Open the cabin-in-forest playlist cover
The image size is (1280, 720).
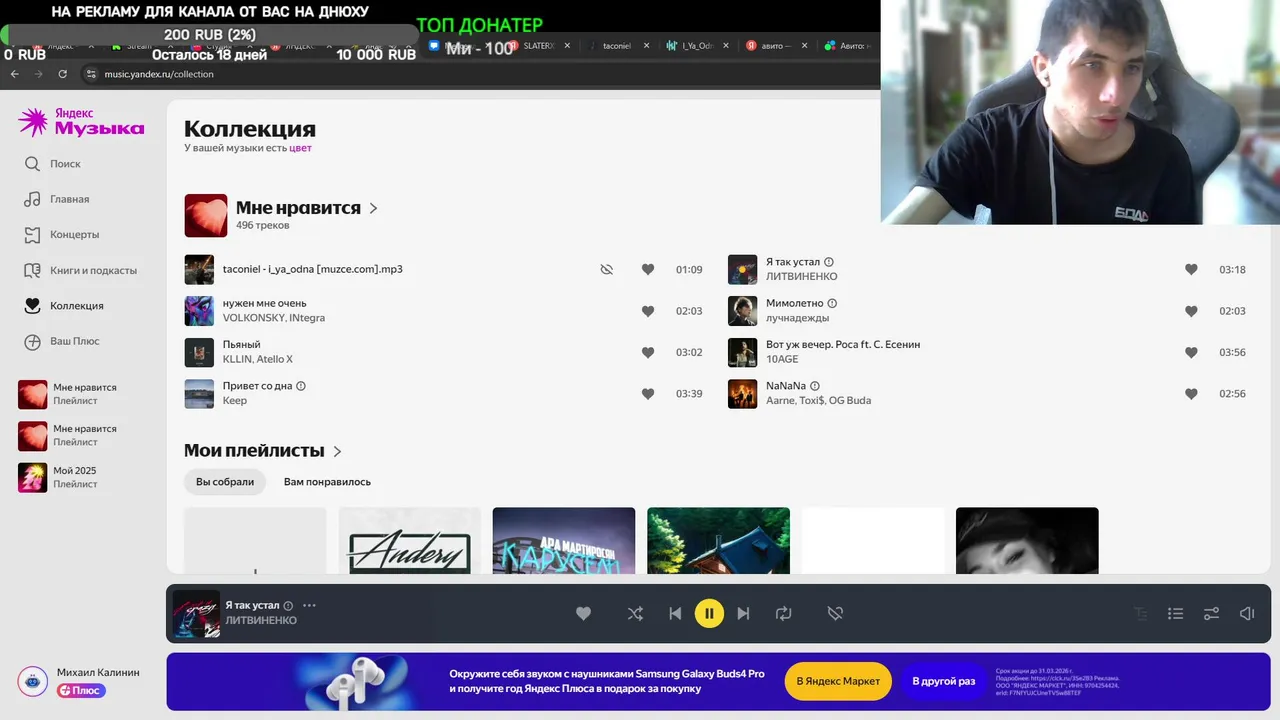718,541
